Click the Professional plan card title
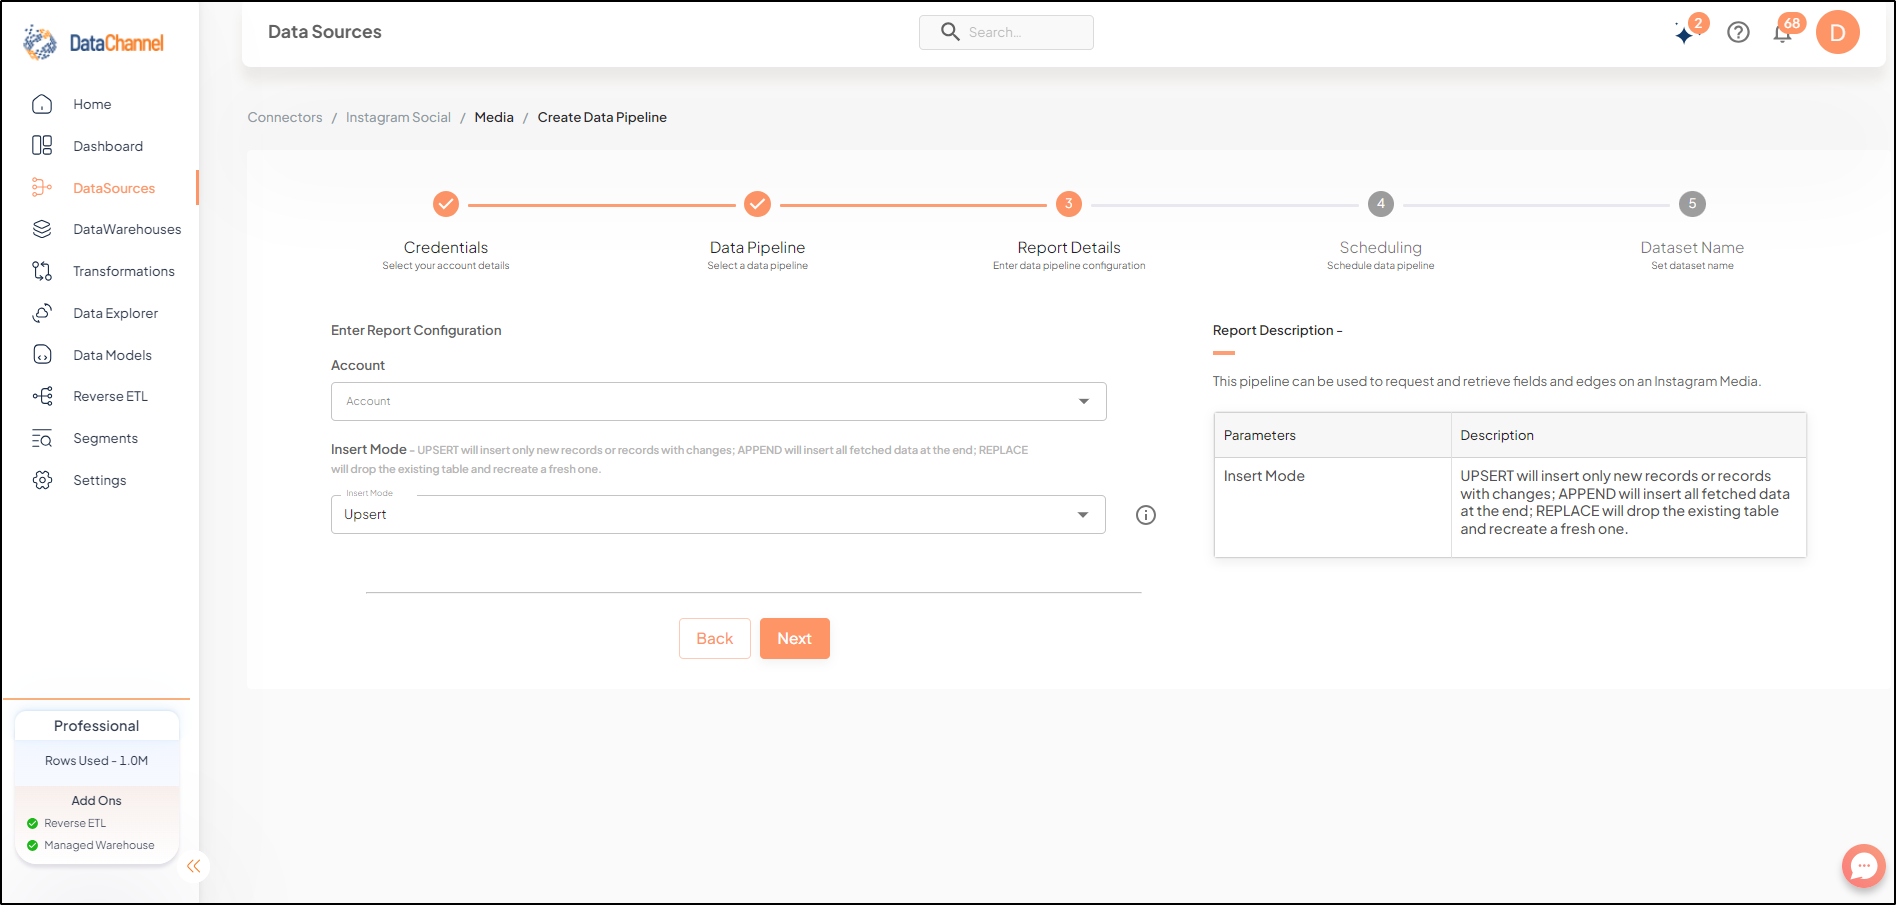 pos(97,726)
